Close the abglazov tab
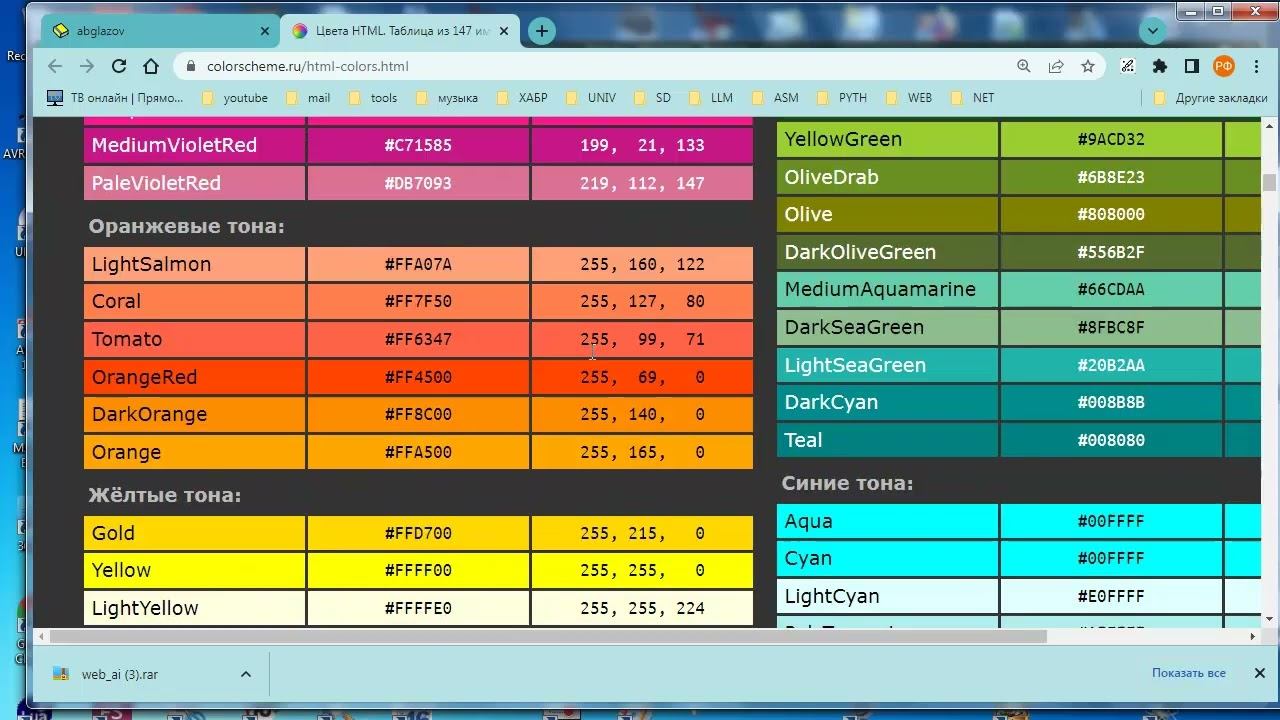 tap(265, 31)
